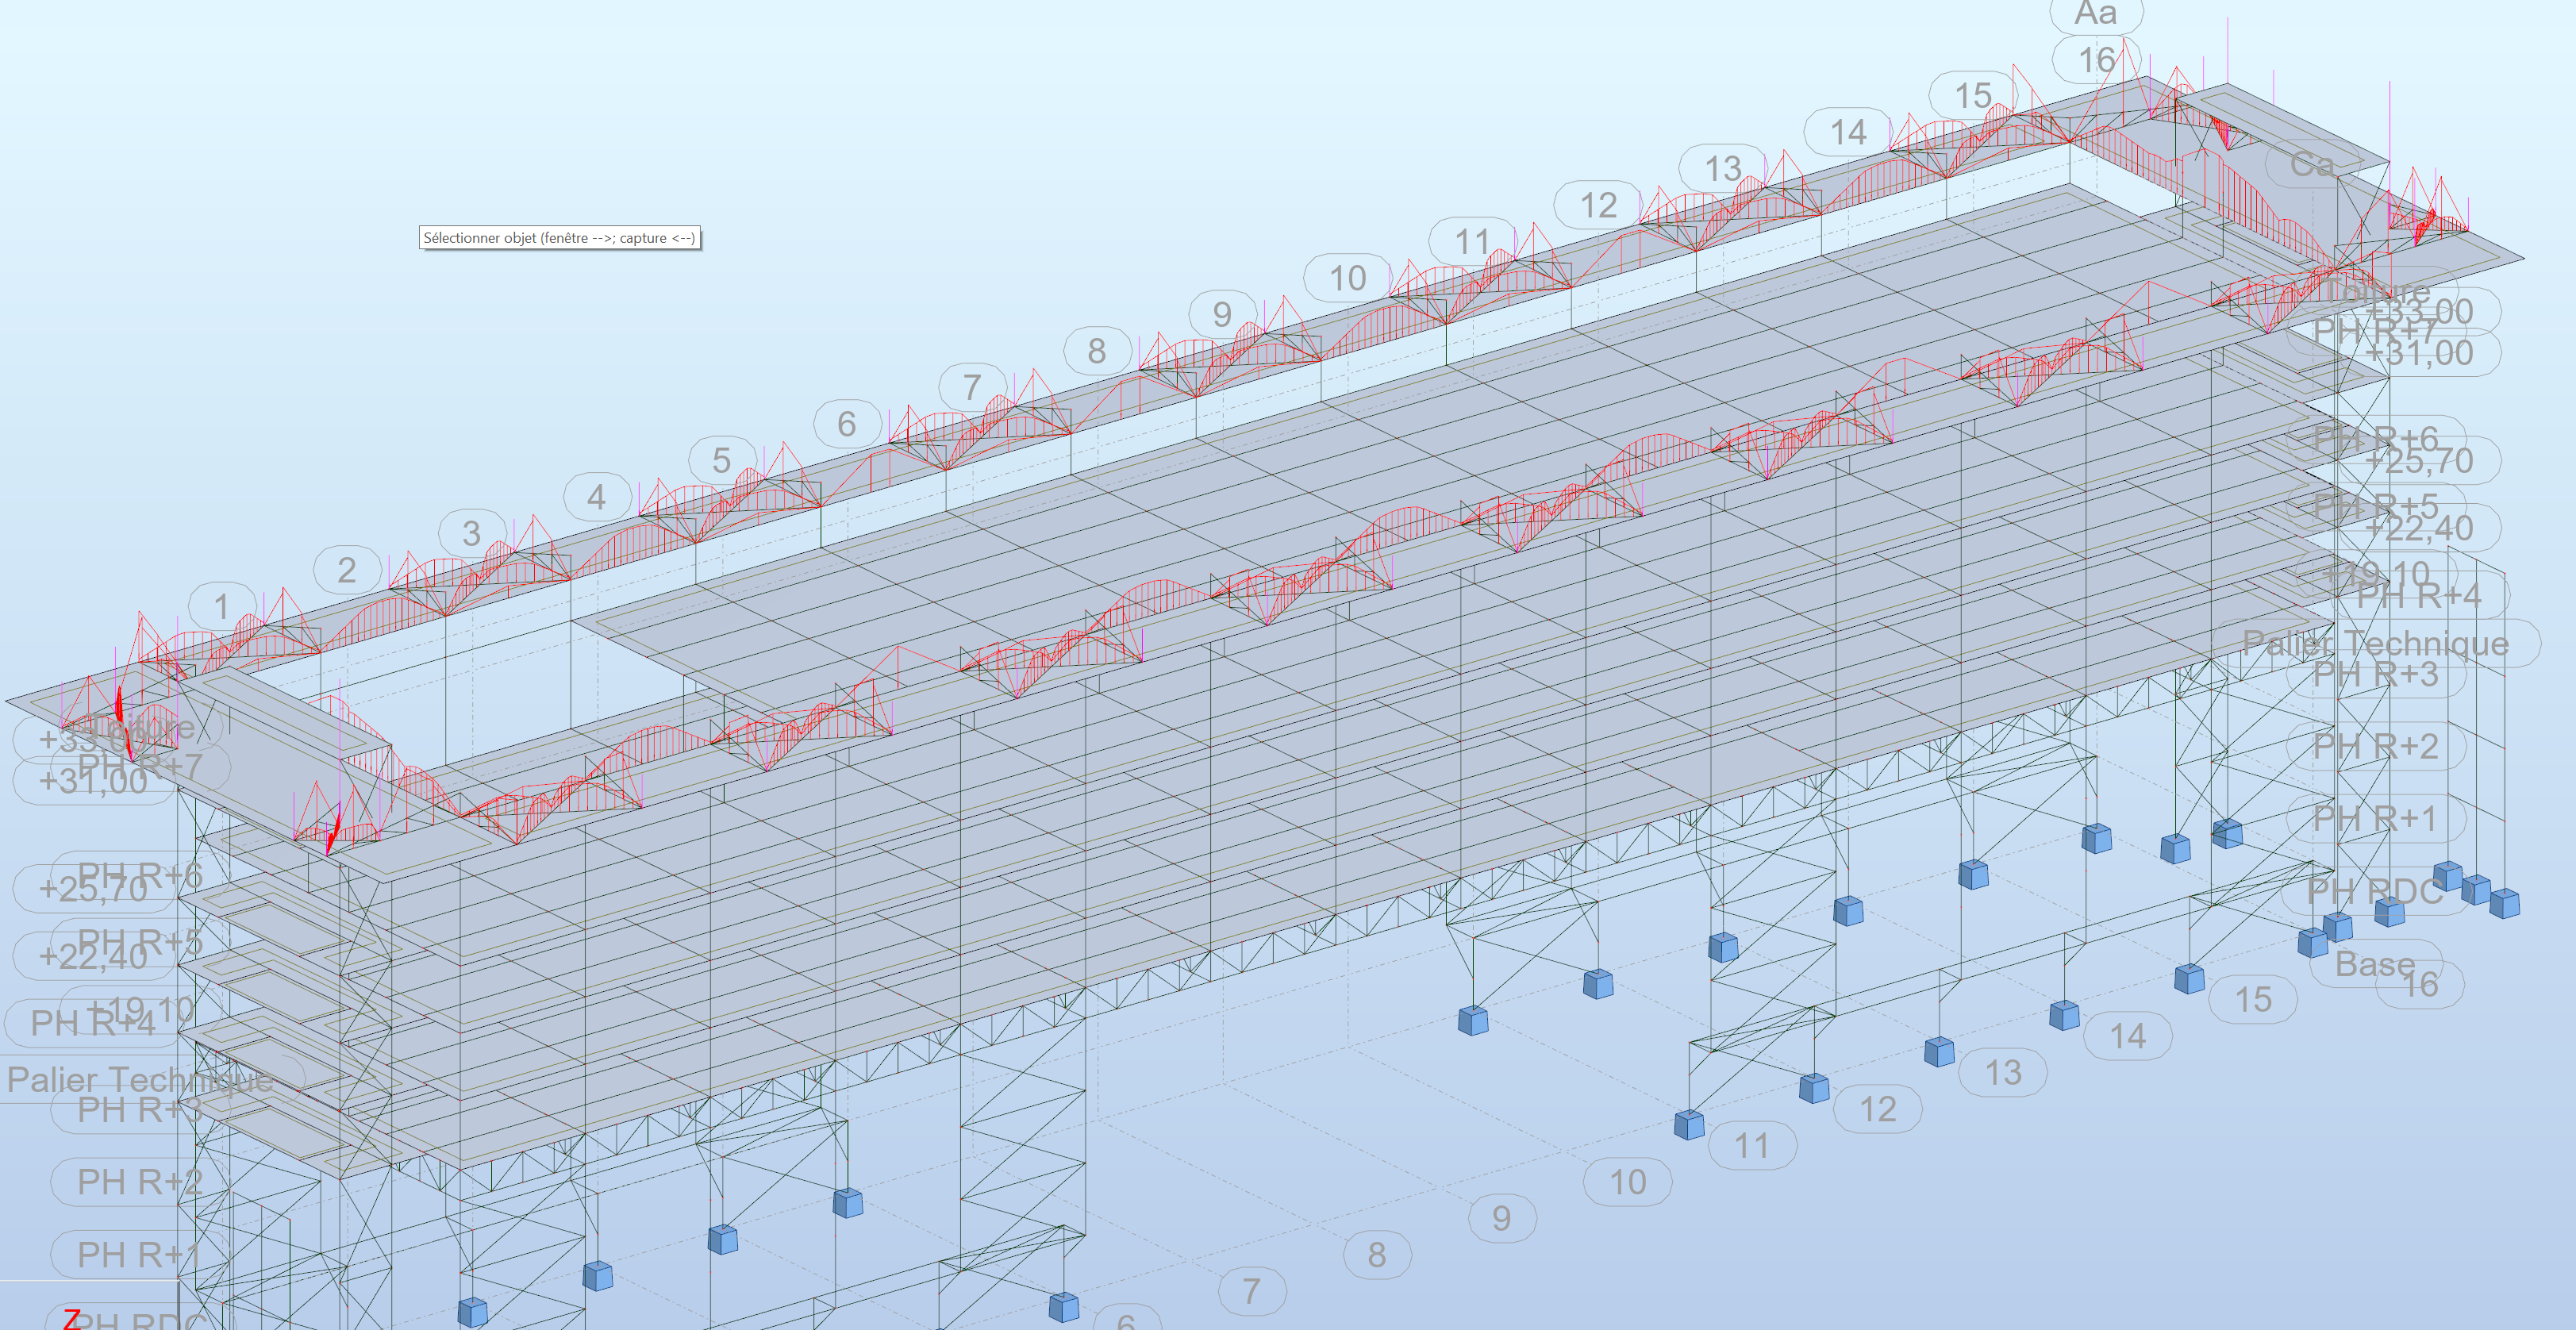This screenshot has height=1330, width=2576.
Task: Click blue support cube beside base label 15
Action: tap(2189, 978)
